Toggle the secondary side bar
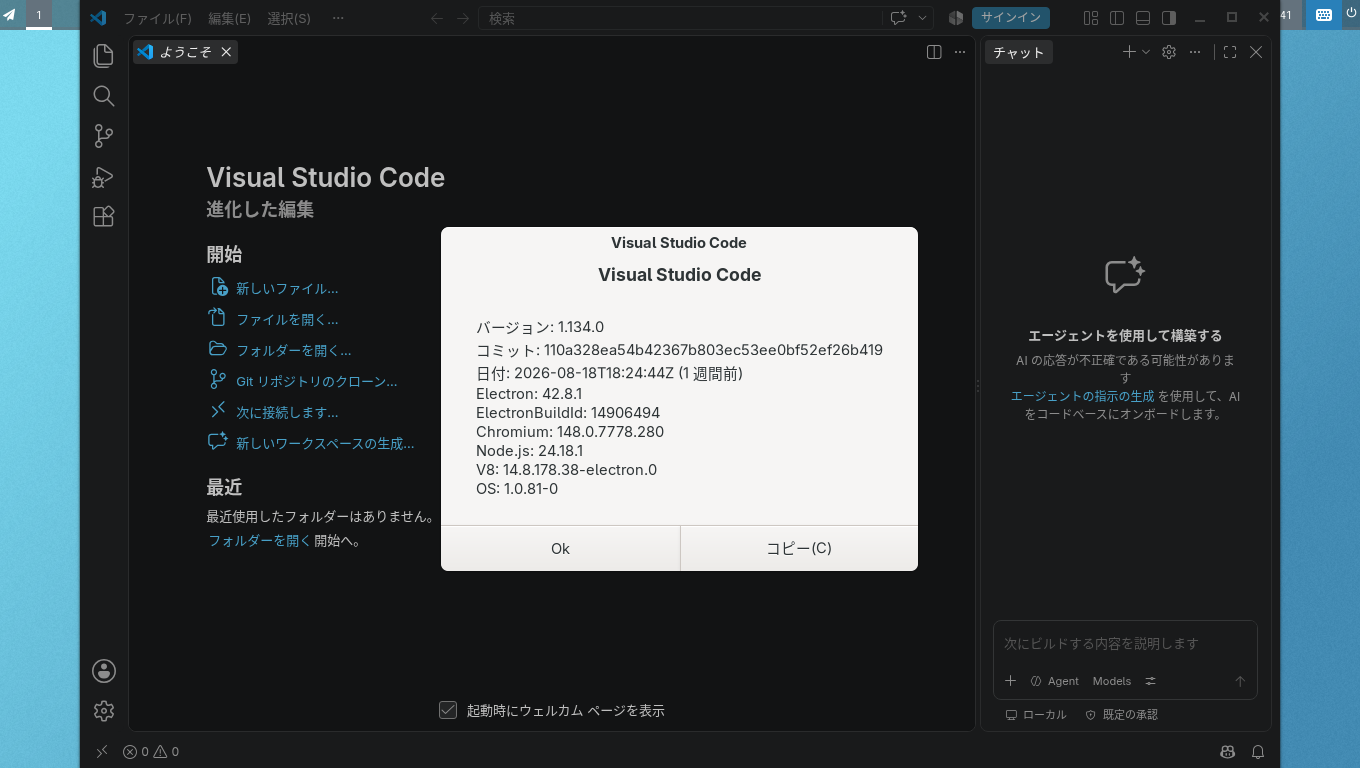The width and height of the screenshot is (1360, 768). click(x=1168, y=18)
